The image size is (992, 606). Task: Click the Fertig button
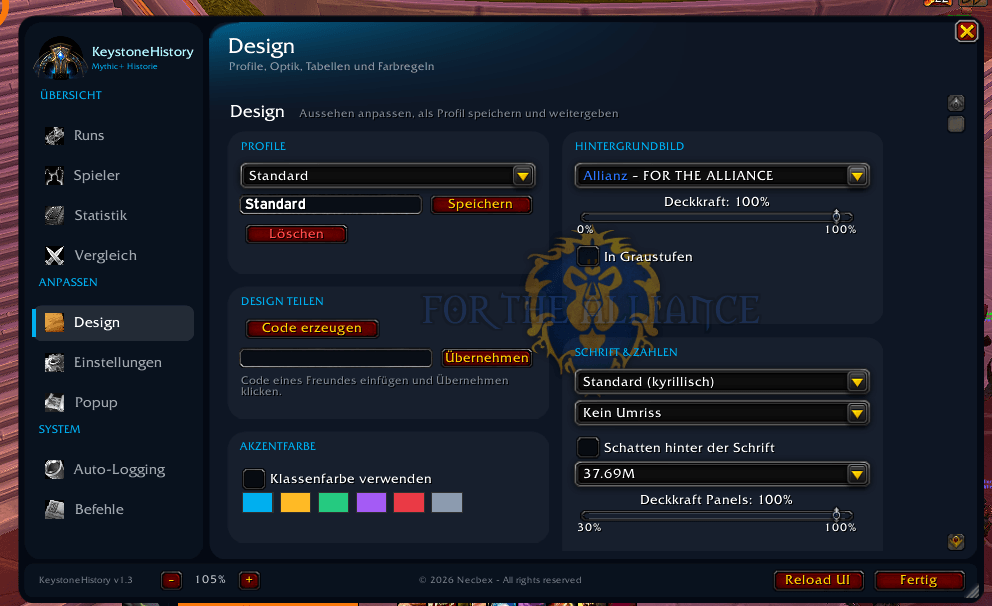pos(919,580)
